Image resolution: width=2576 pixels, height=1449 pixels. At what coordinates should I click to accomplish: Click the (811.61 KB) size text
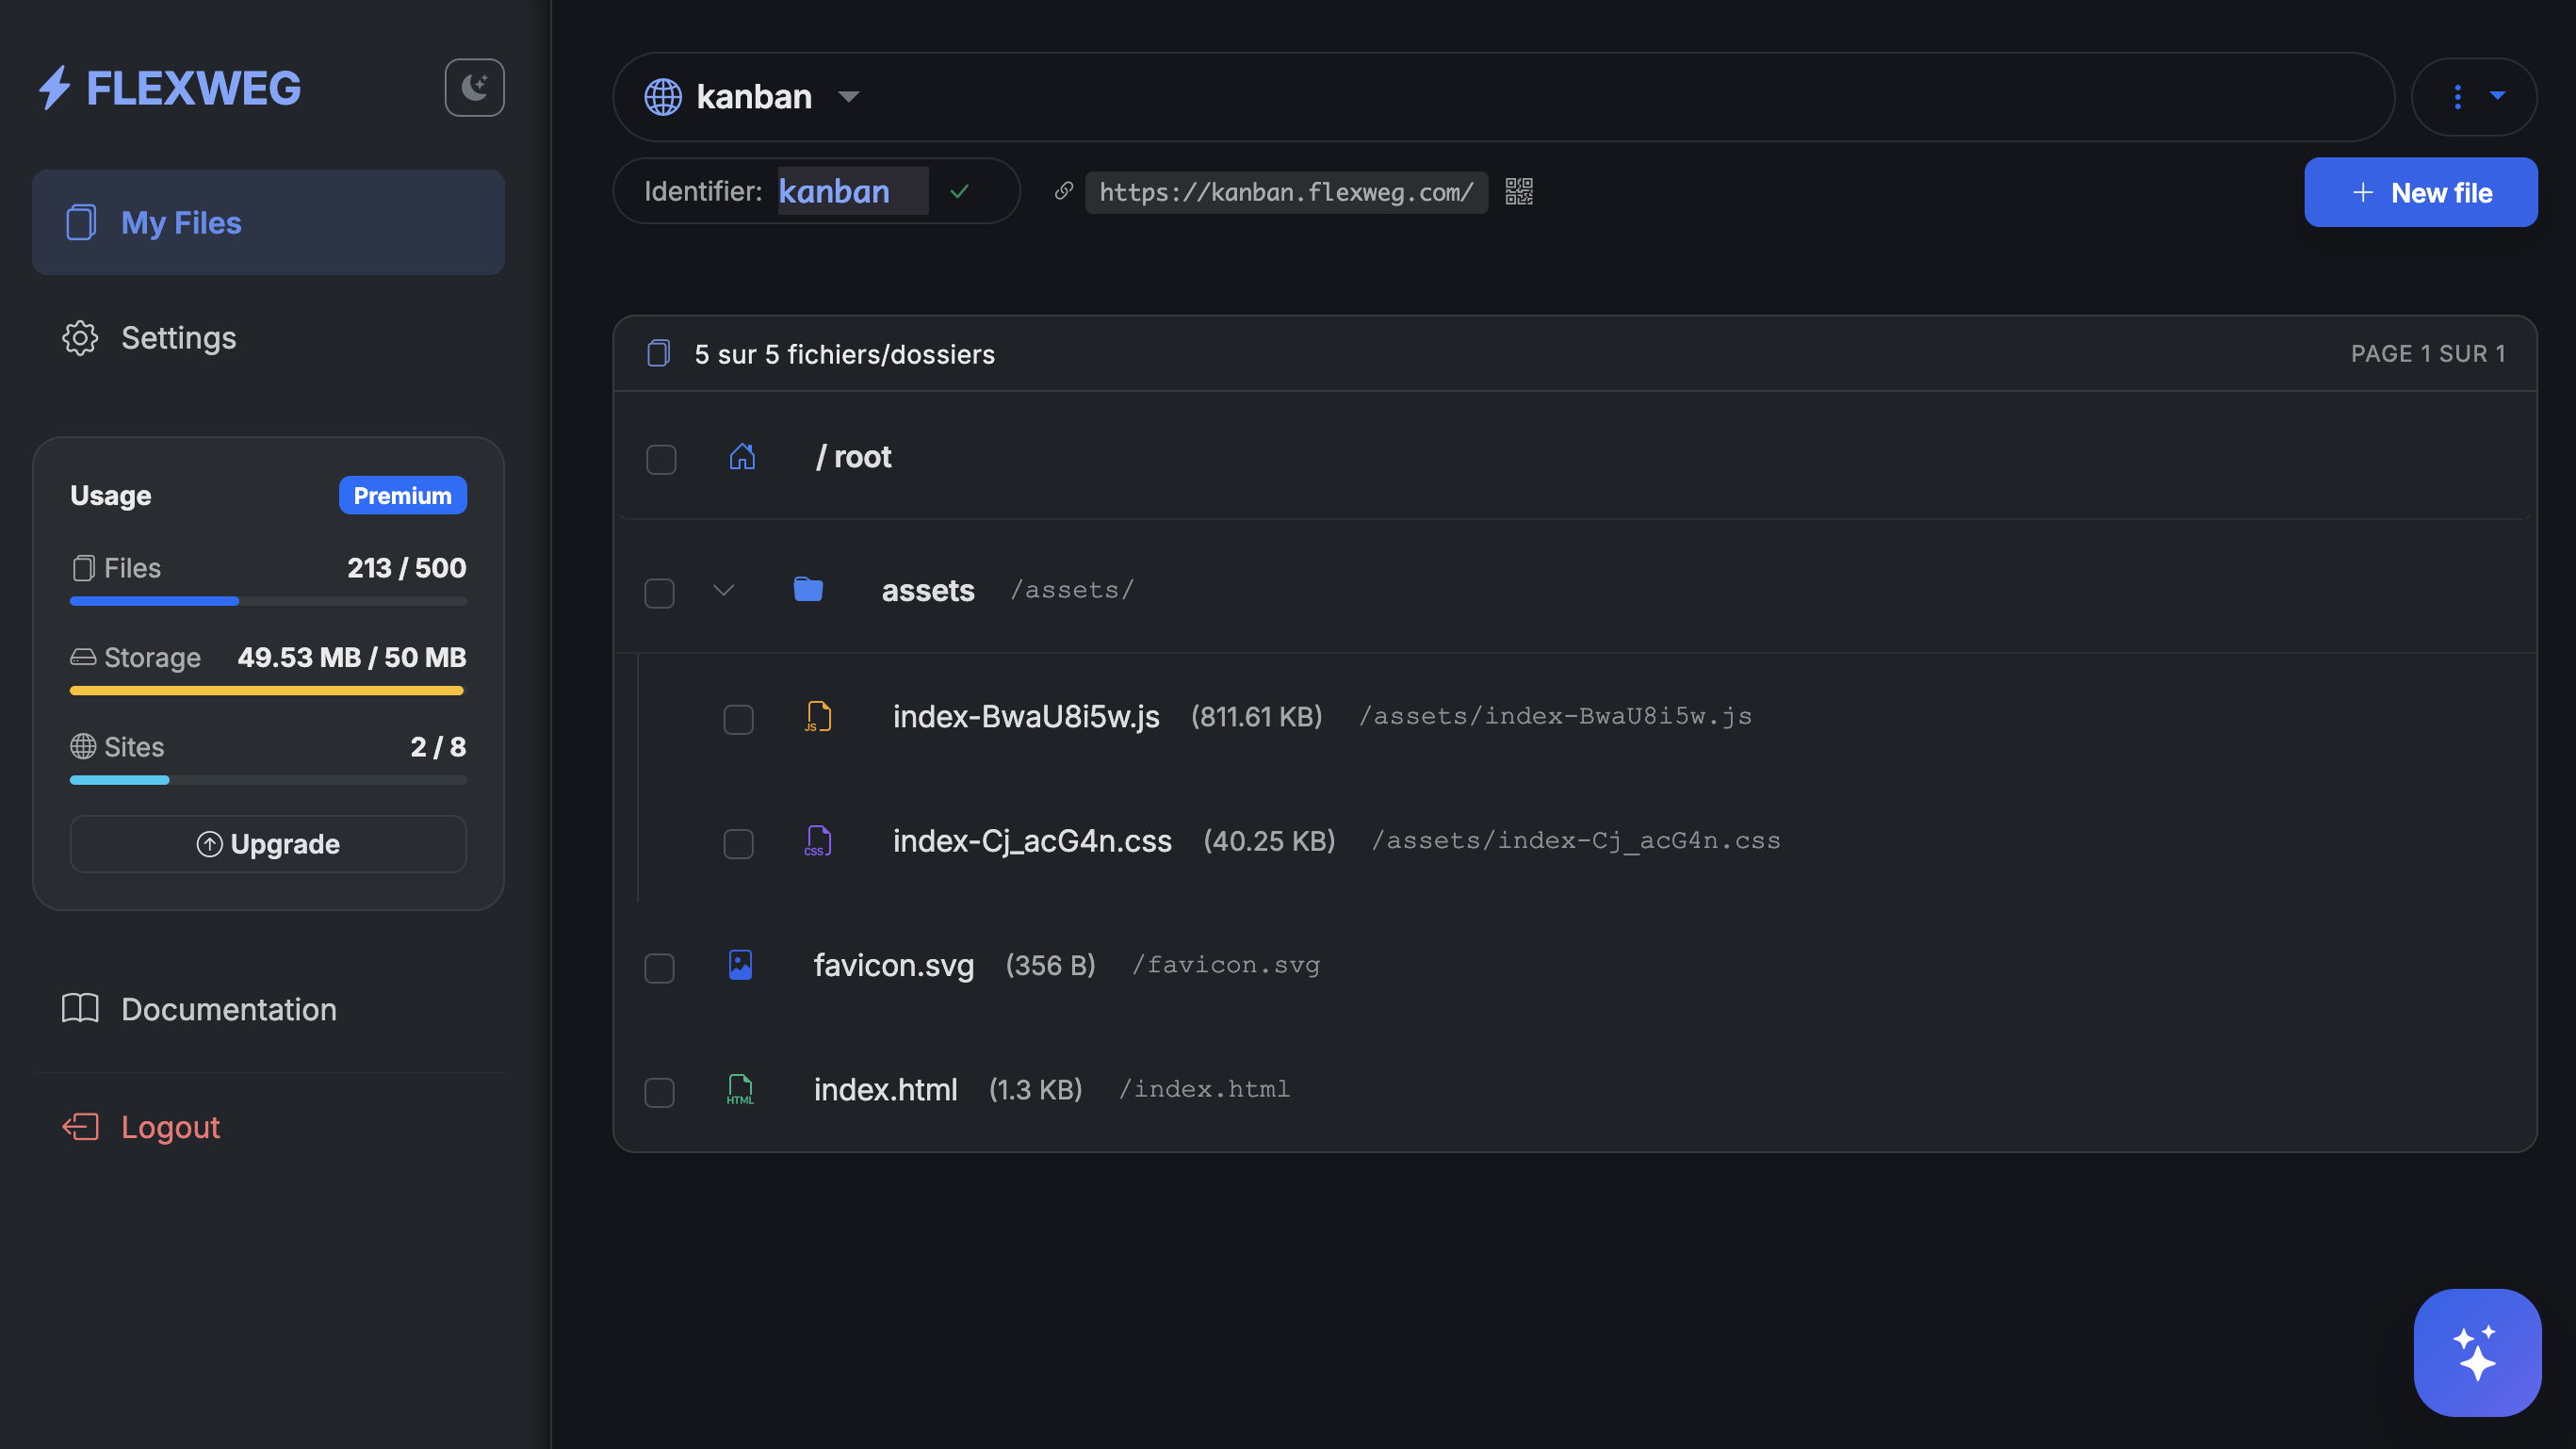1257,717
